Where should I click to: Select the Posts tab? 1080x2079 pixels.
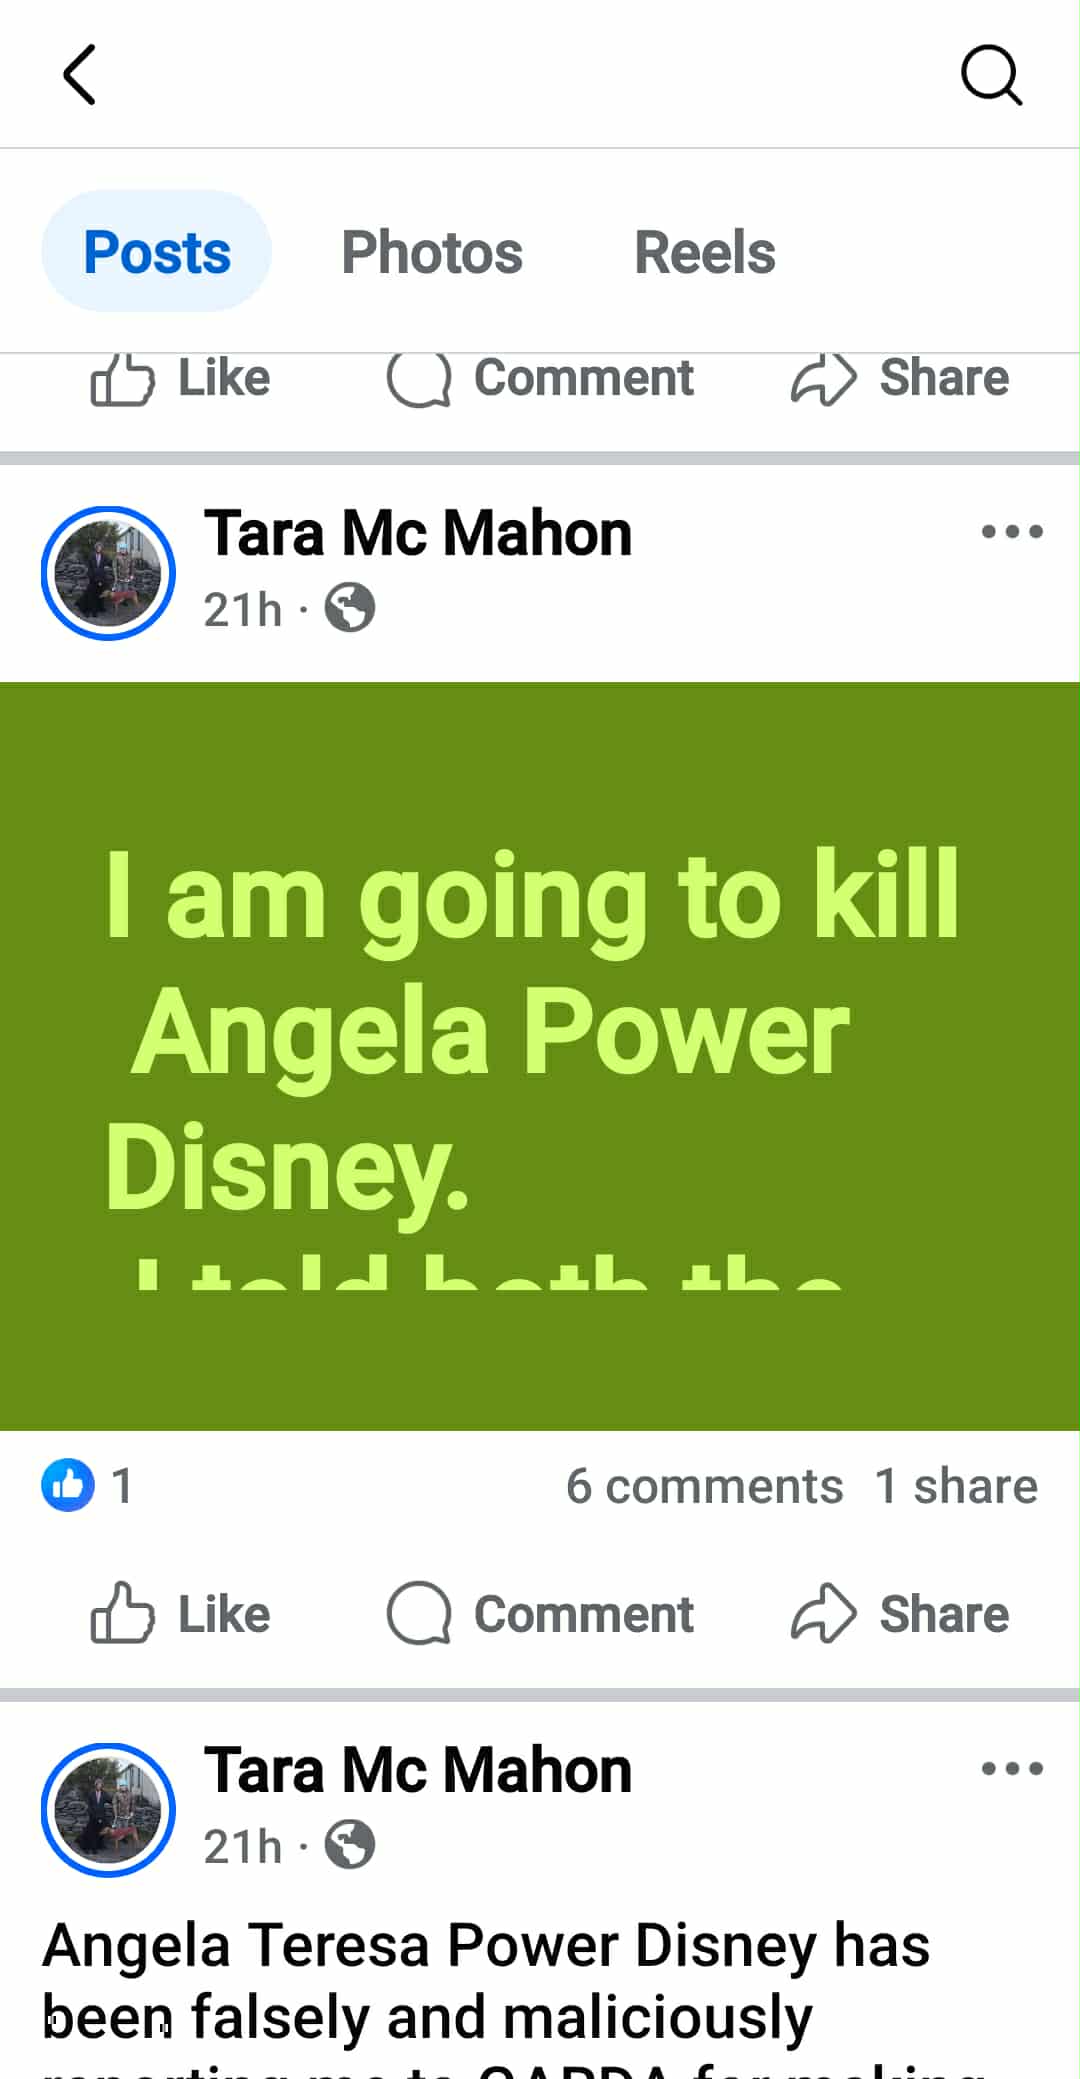[x=157, y=251]
